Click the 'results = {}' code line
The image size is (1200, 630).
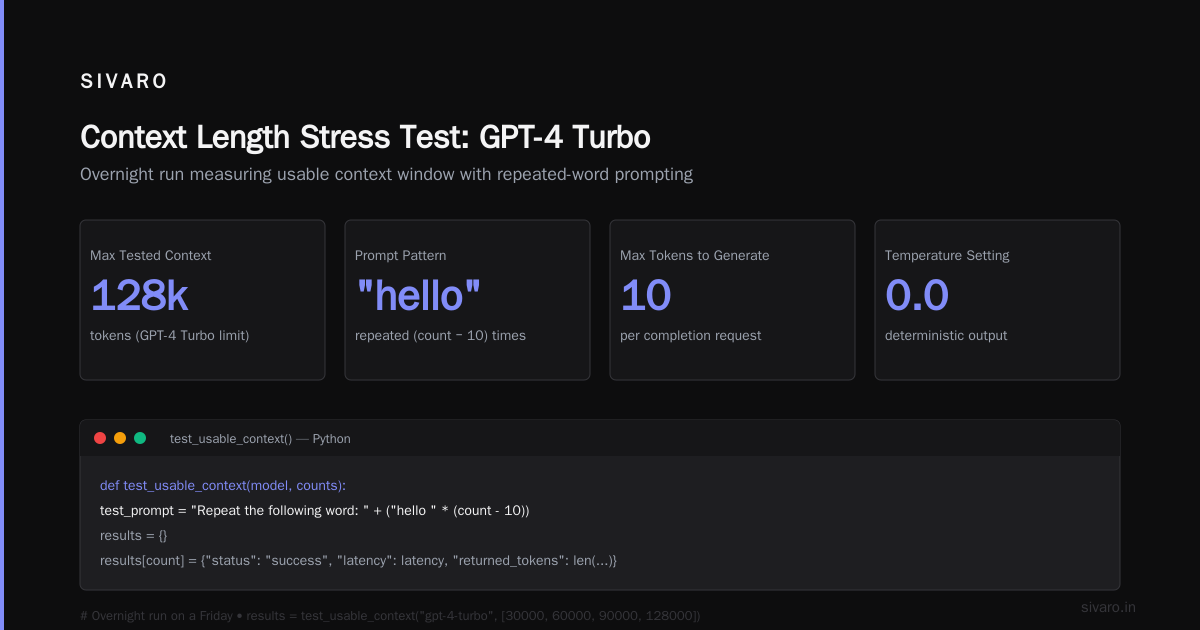pos(133,535)
